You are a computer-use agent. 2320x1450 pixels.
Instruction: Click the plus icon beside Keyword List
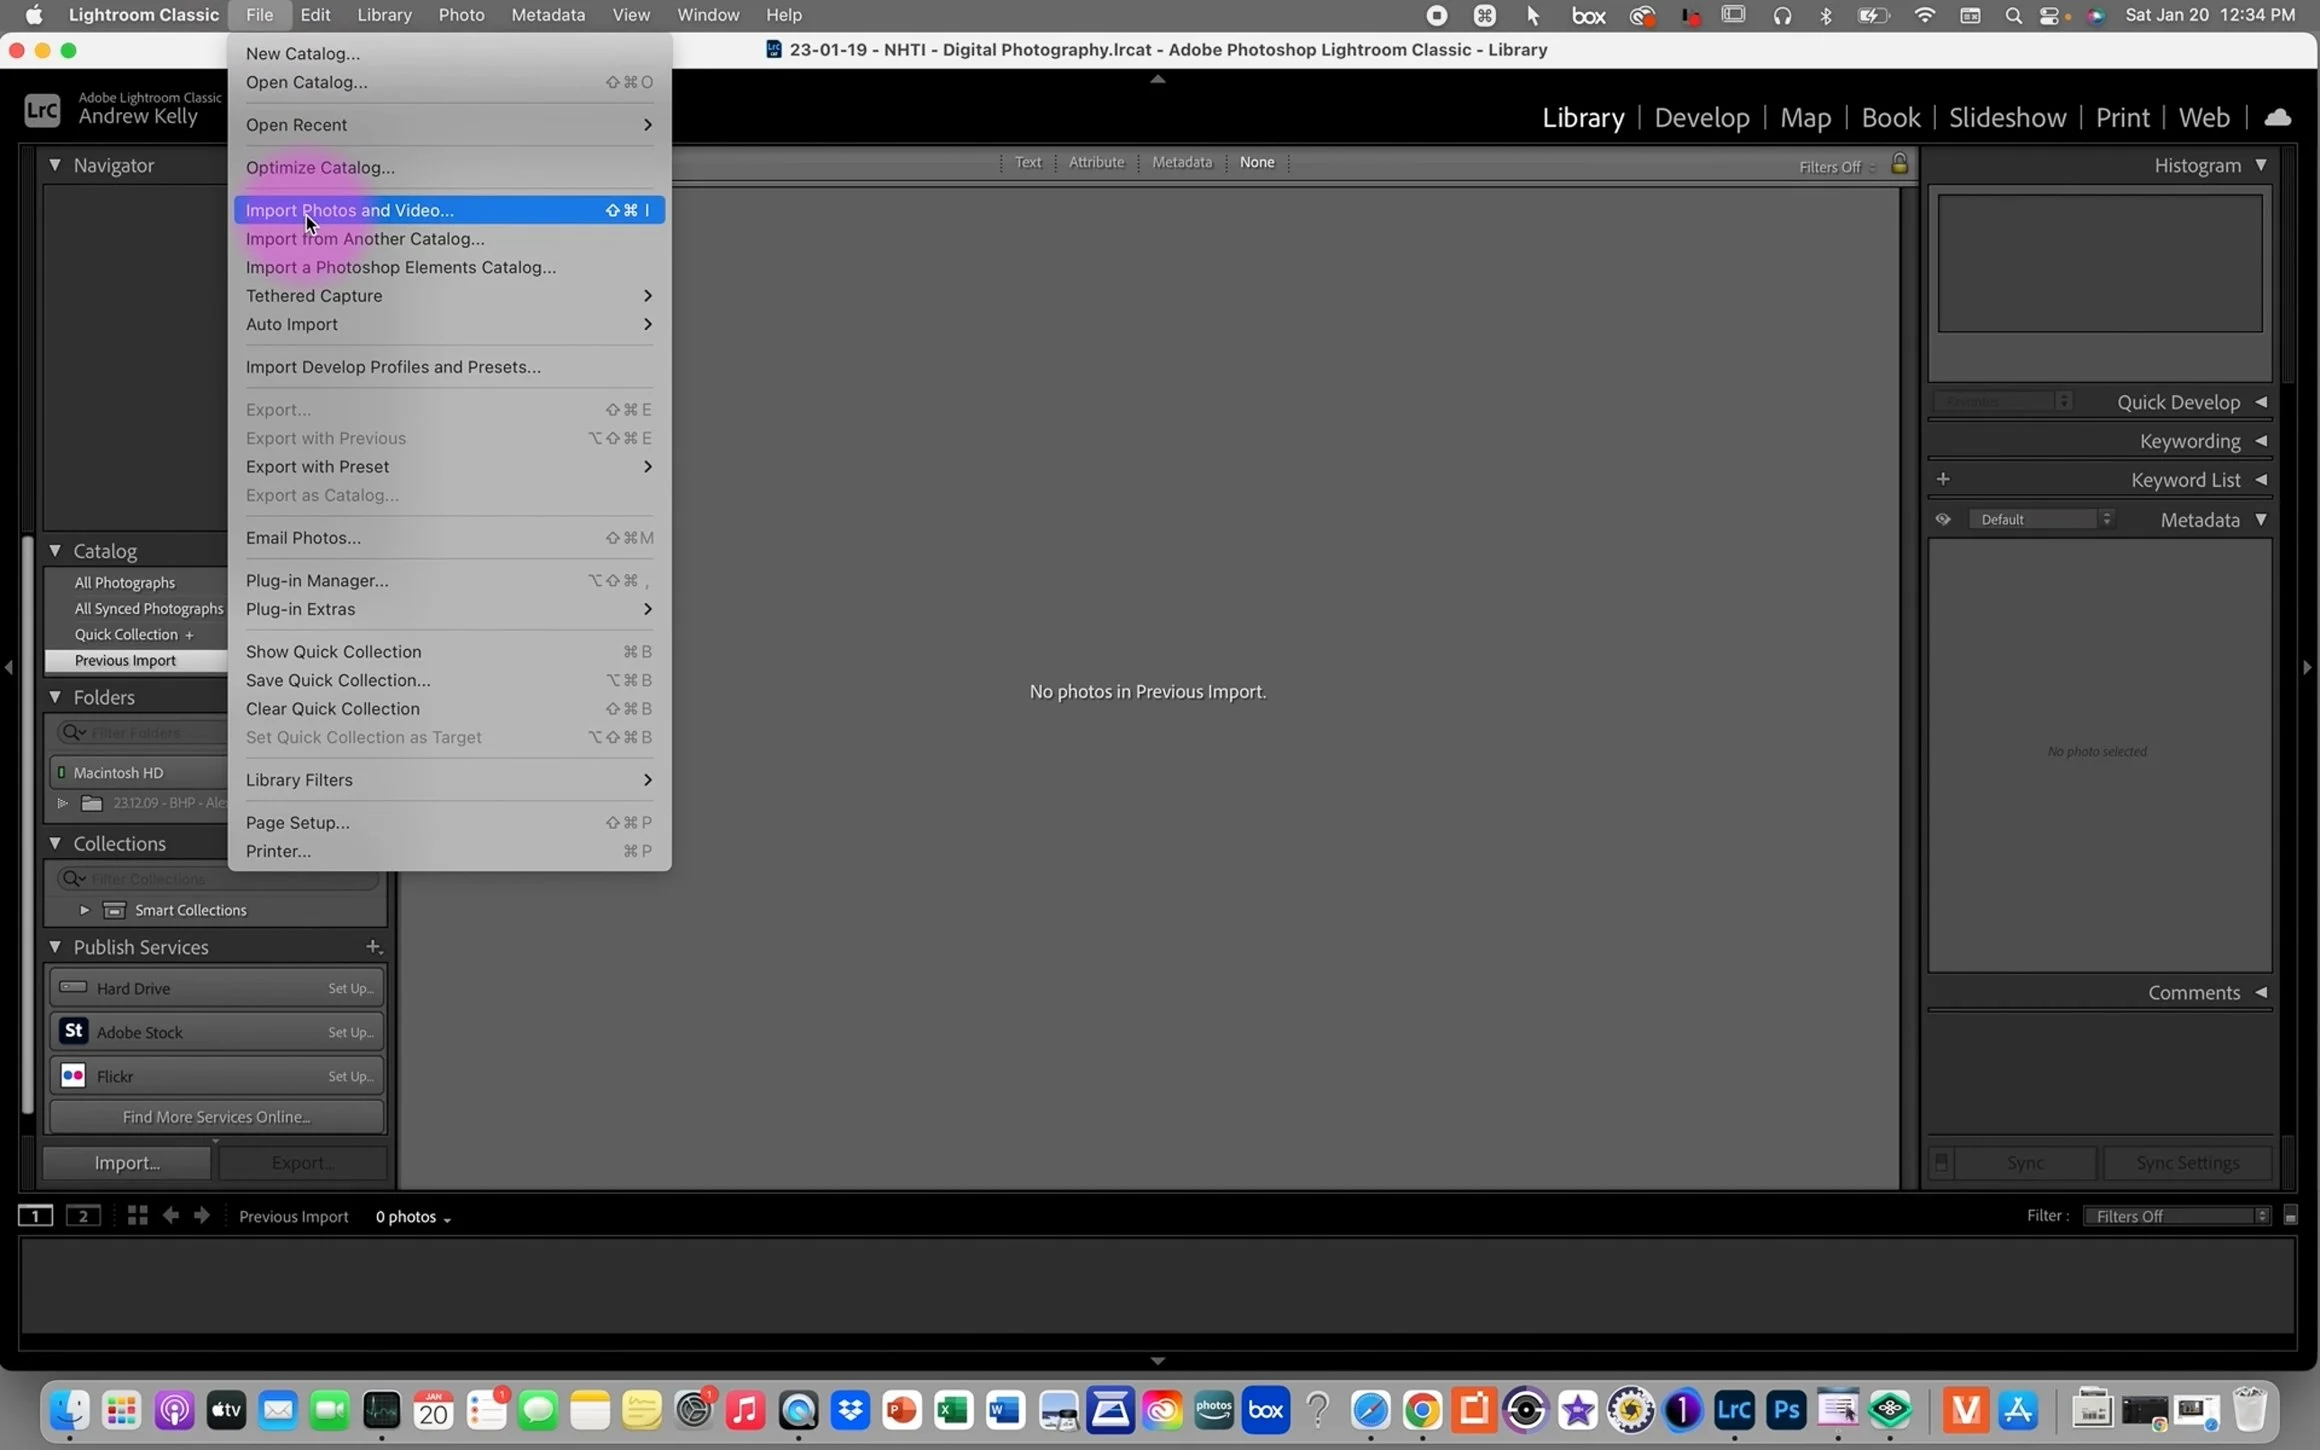(x=1943, y=479)
